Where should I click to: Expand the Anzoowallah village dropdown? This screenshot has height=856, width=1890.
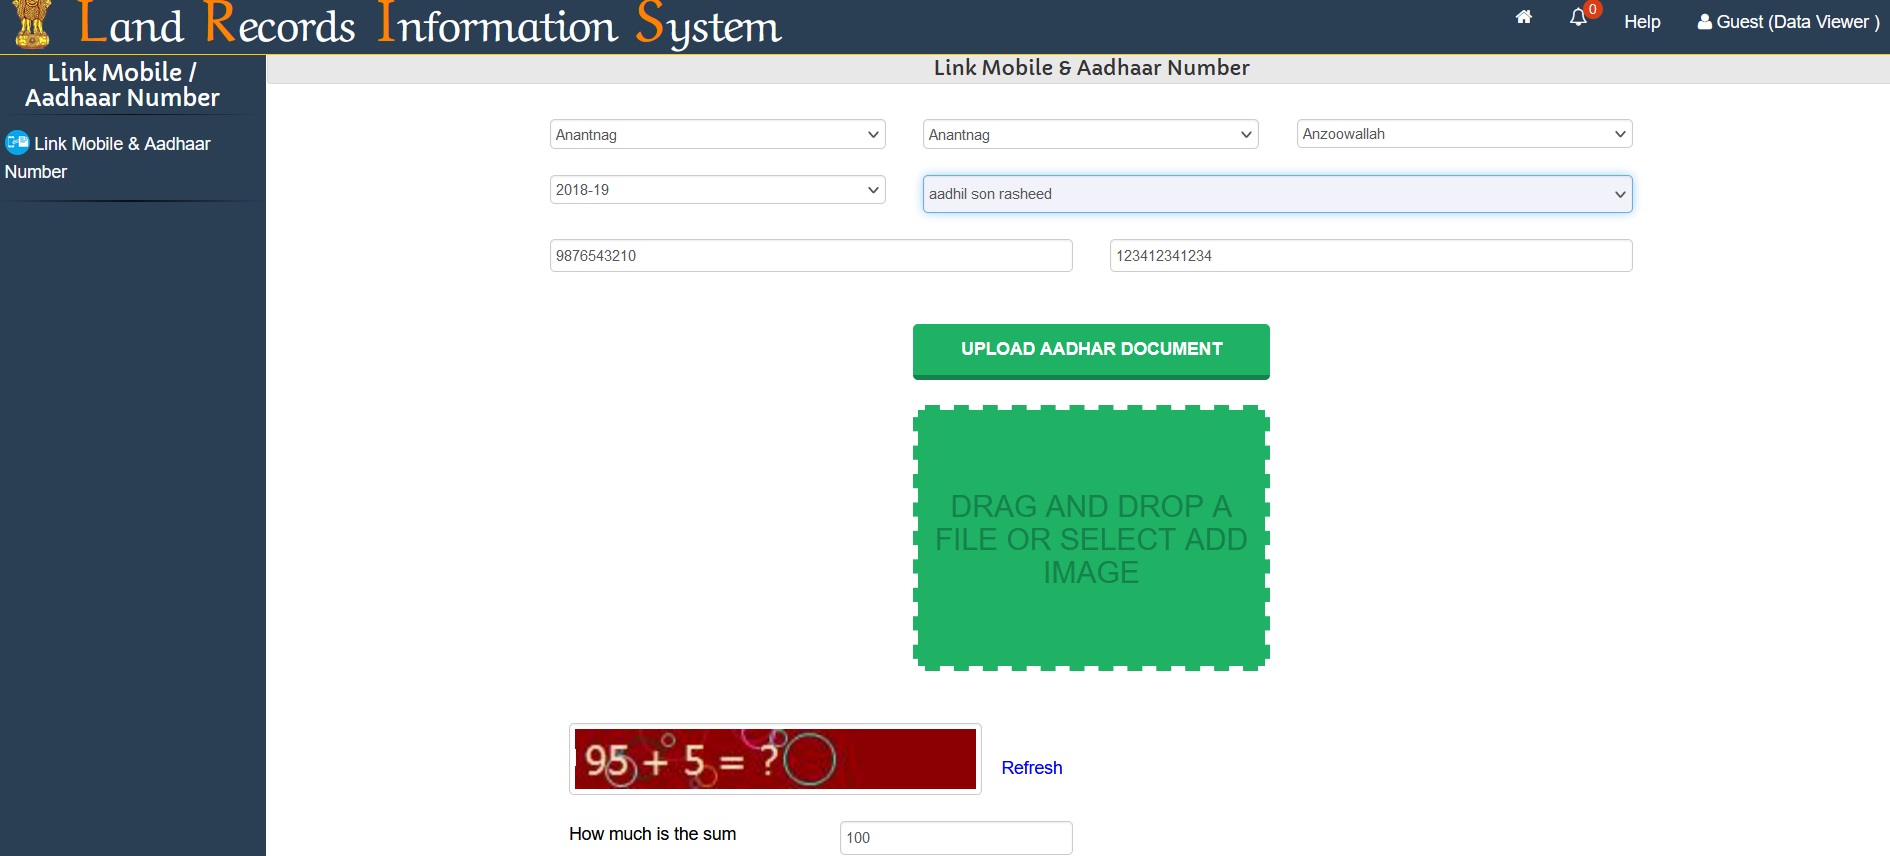point(1464,134)
